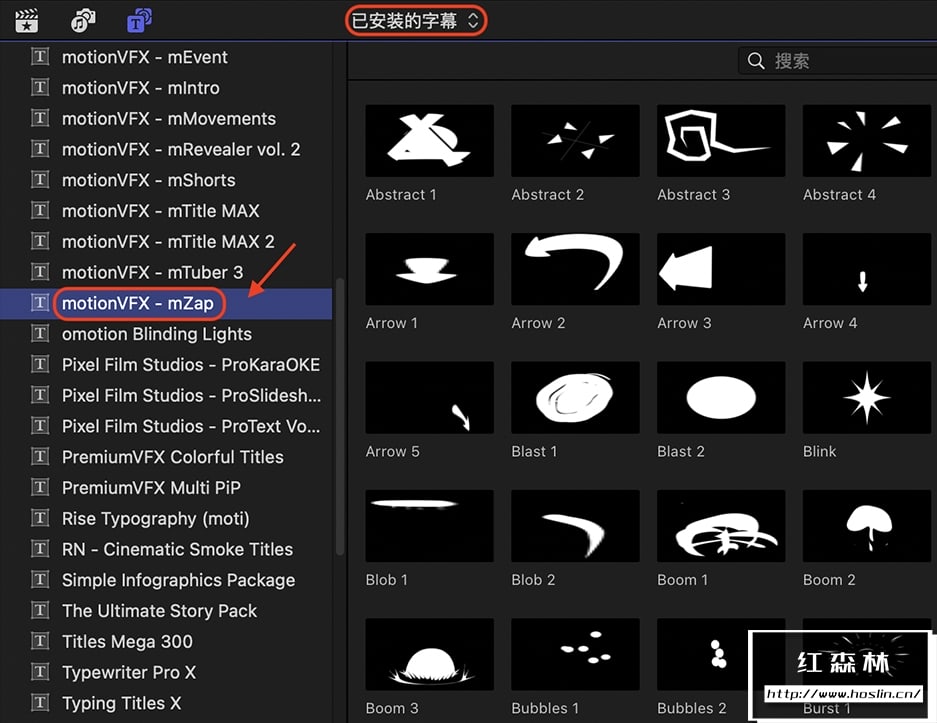
Task: Select the Boom 1 title thumbnail
Action: pyautogui.click(x=721, y=526)
